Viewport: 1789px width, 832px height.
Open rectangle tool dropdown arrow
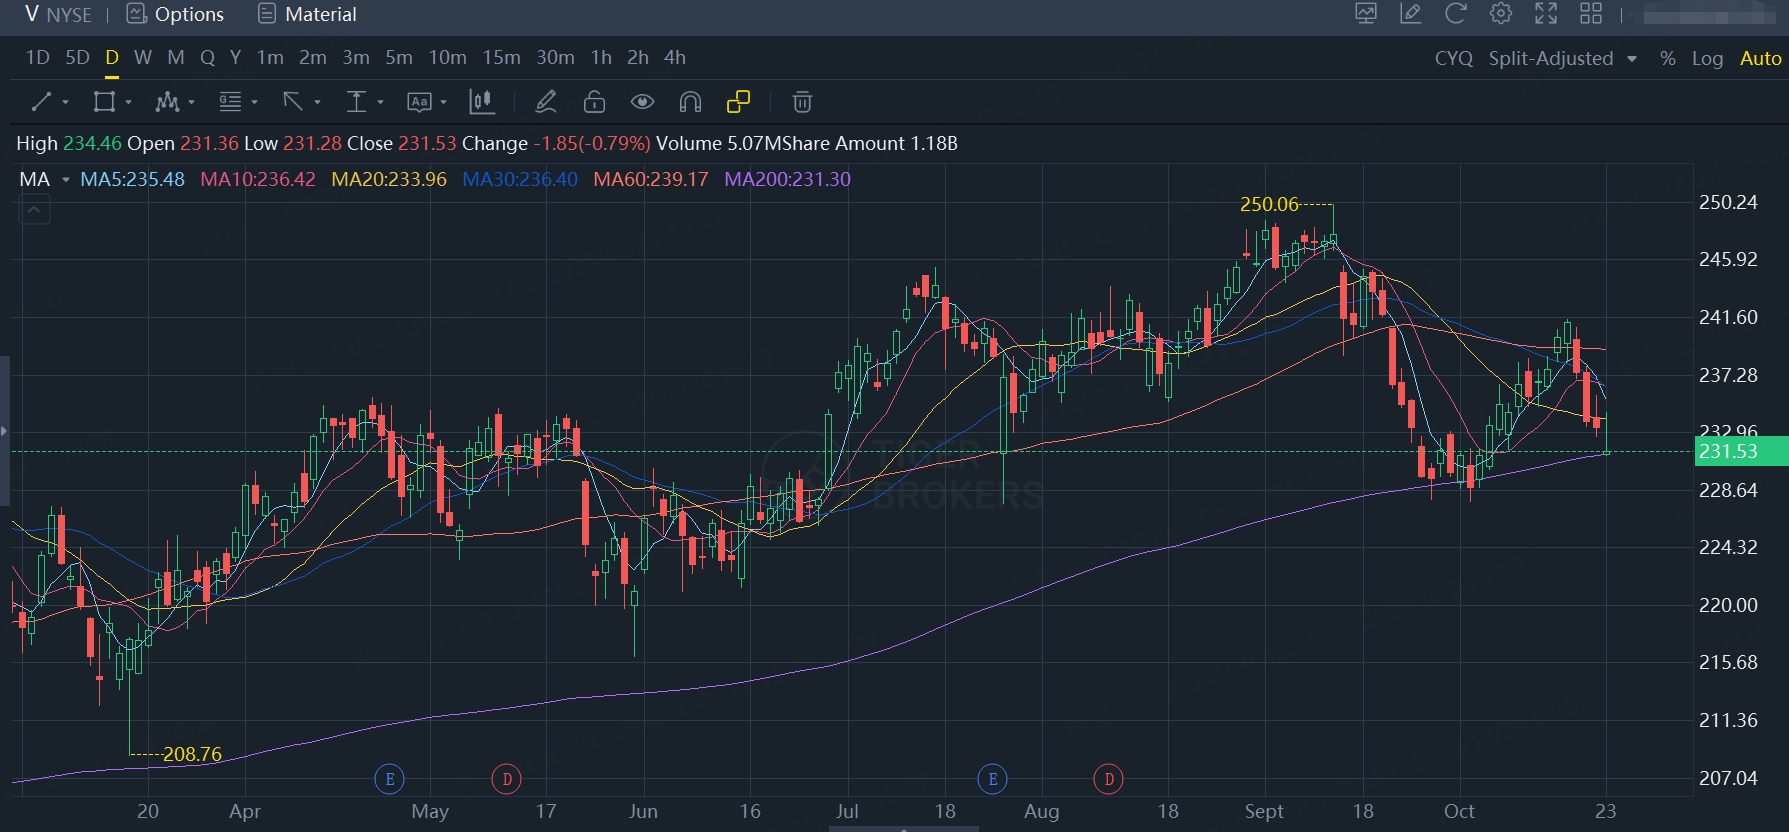click(x=128, y=102)
